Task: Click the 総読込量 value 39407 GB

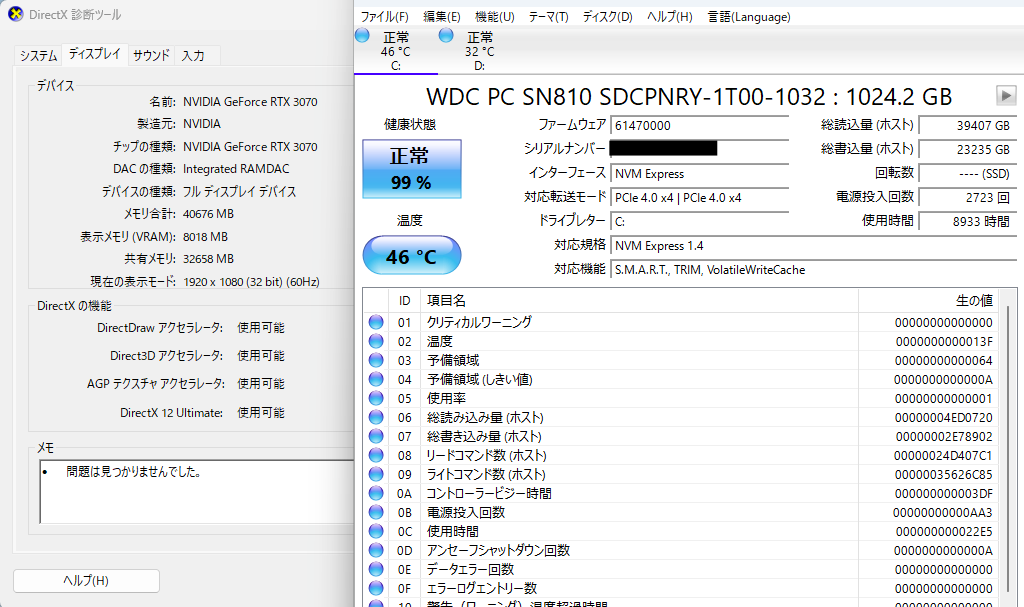Action: (967, 125)
